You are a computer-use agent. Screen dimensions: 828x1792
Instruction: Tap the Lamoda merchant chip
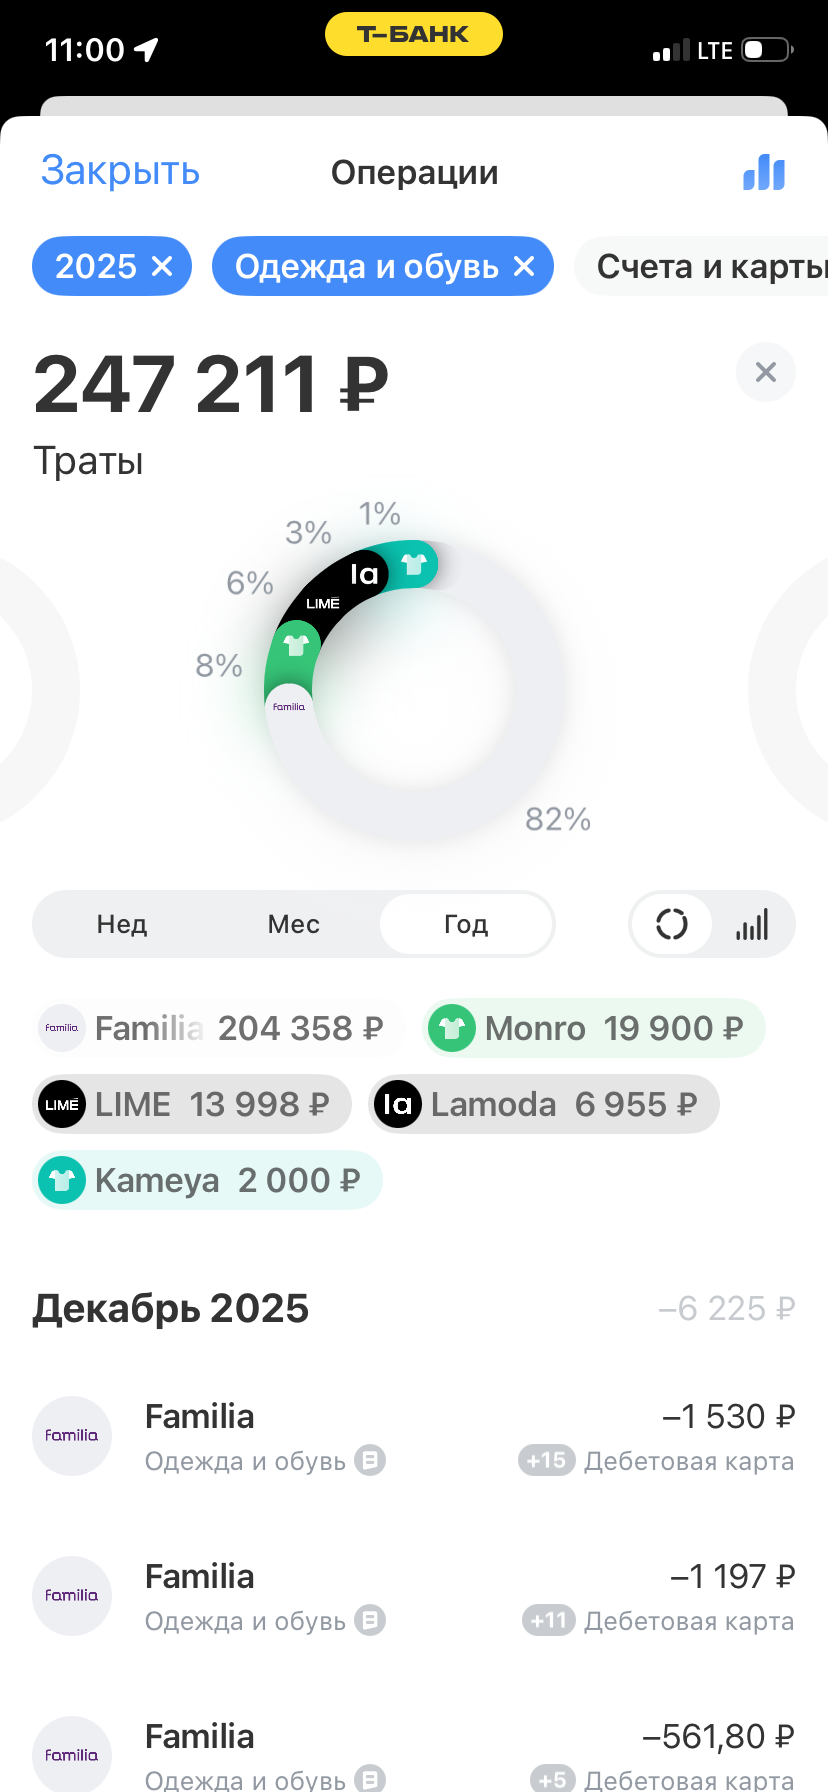click(x=543, y=1104)
